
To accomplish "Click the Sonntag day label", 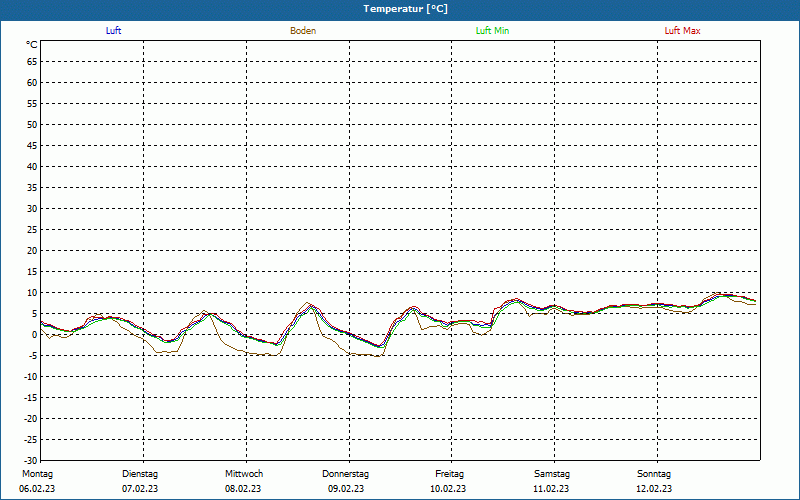I will [654, 474].
